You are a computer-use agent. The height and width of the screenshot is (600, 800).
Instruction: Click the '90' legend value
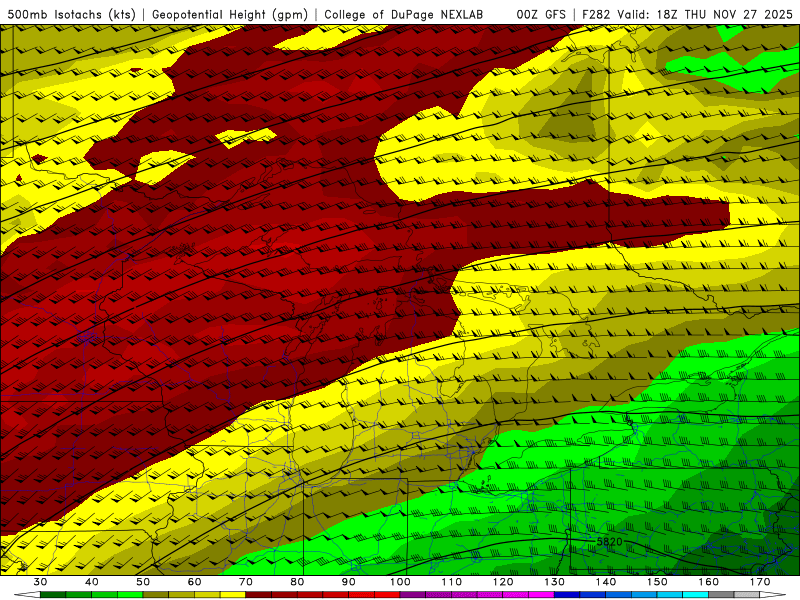pos(348,582)
